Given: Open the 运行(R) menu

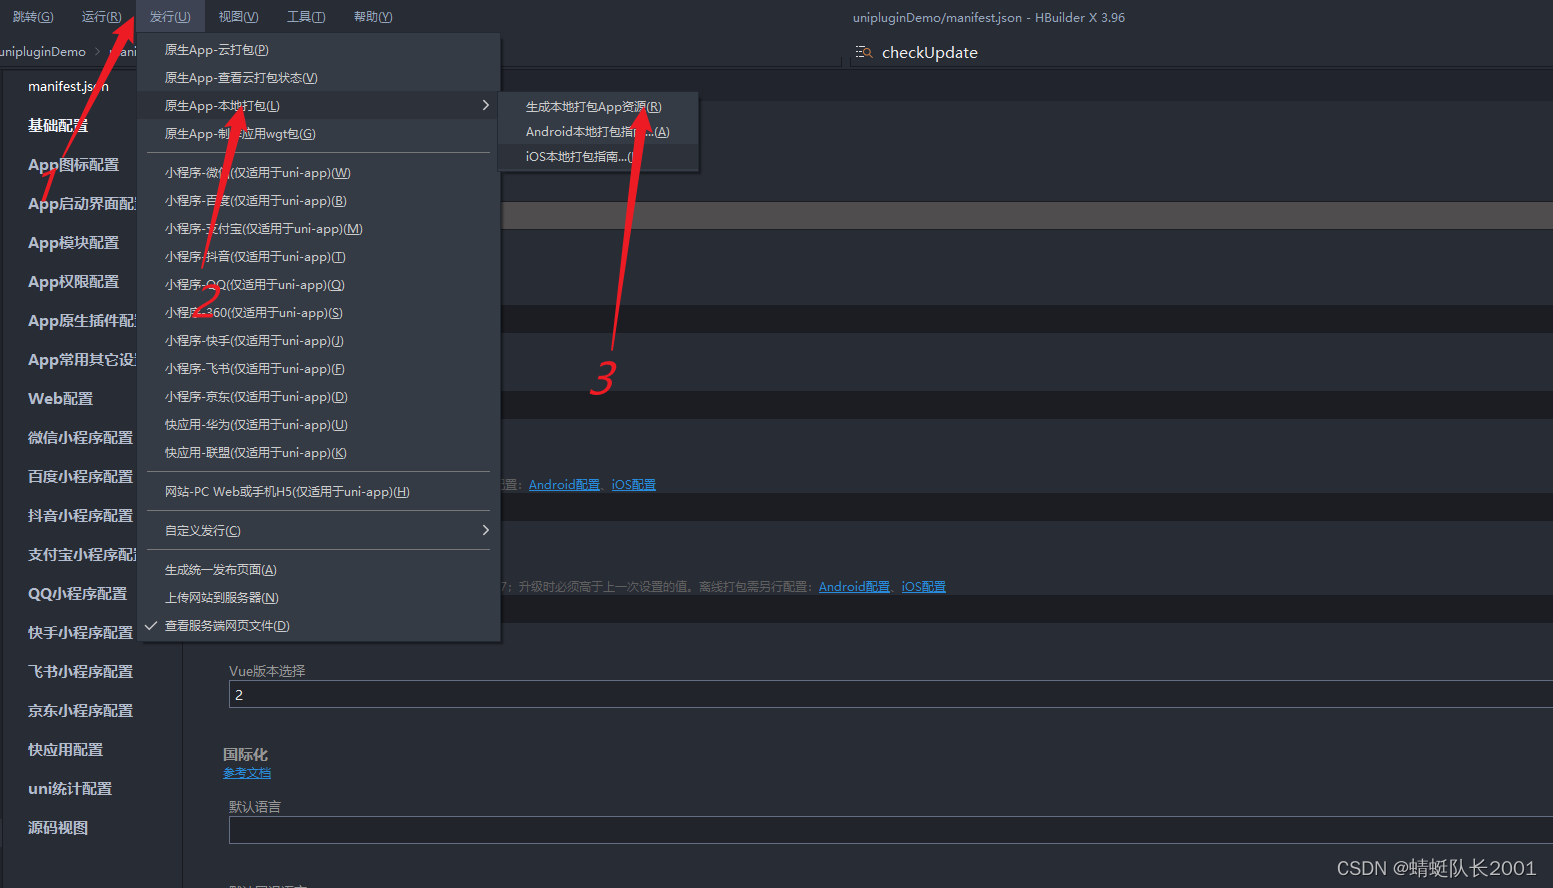Looking at the screenshot, I should click(101, 17).
